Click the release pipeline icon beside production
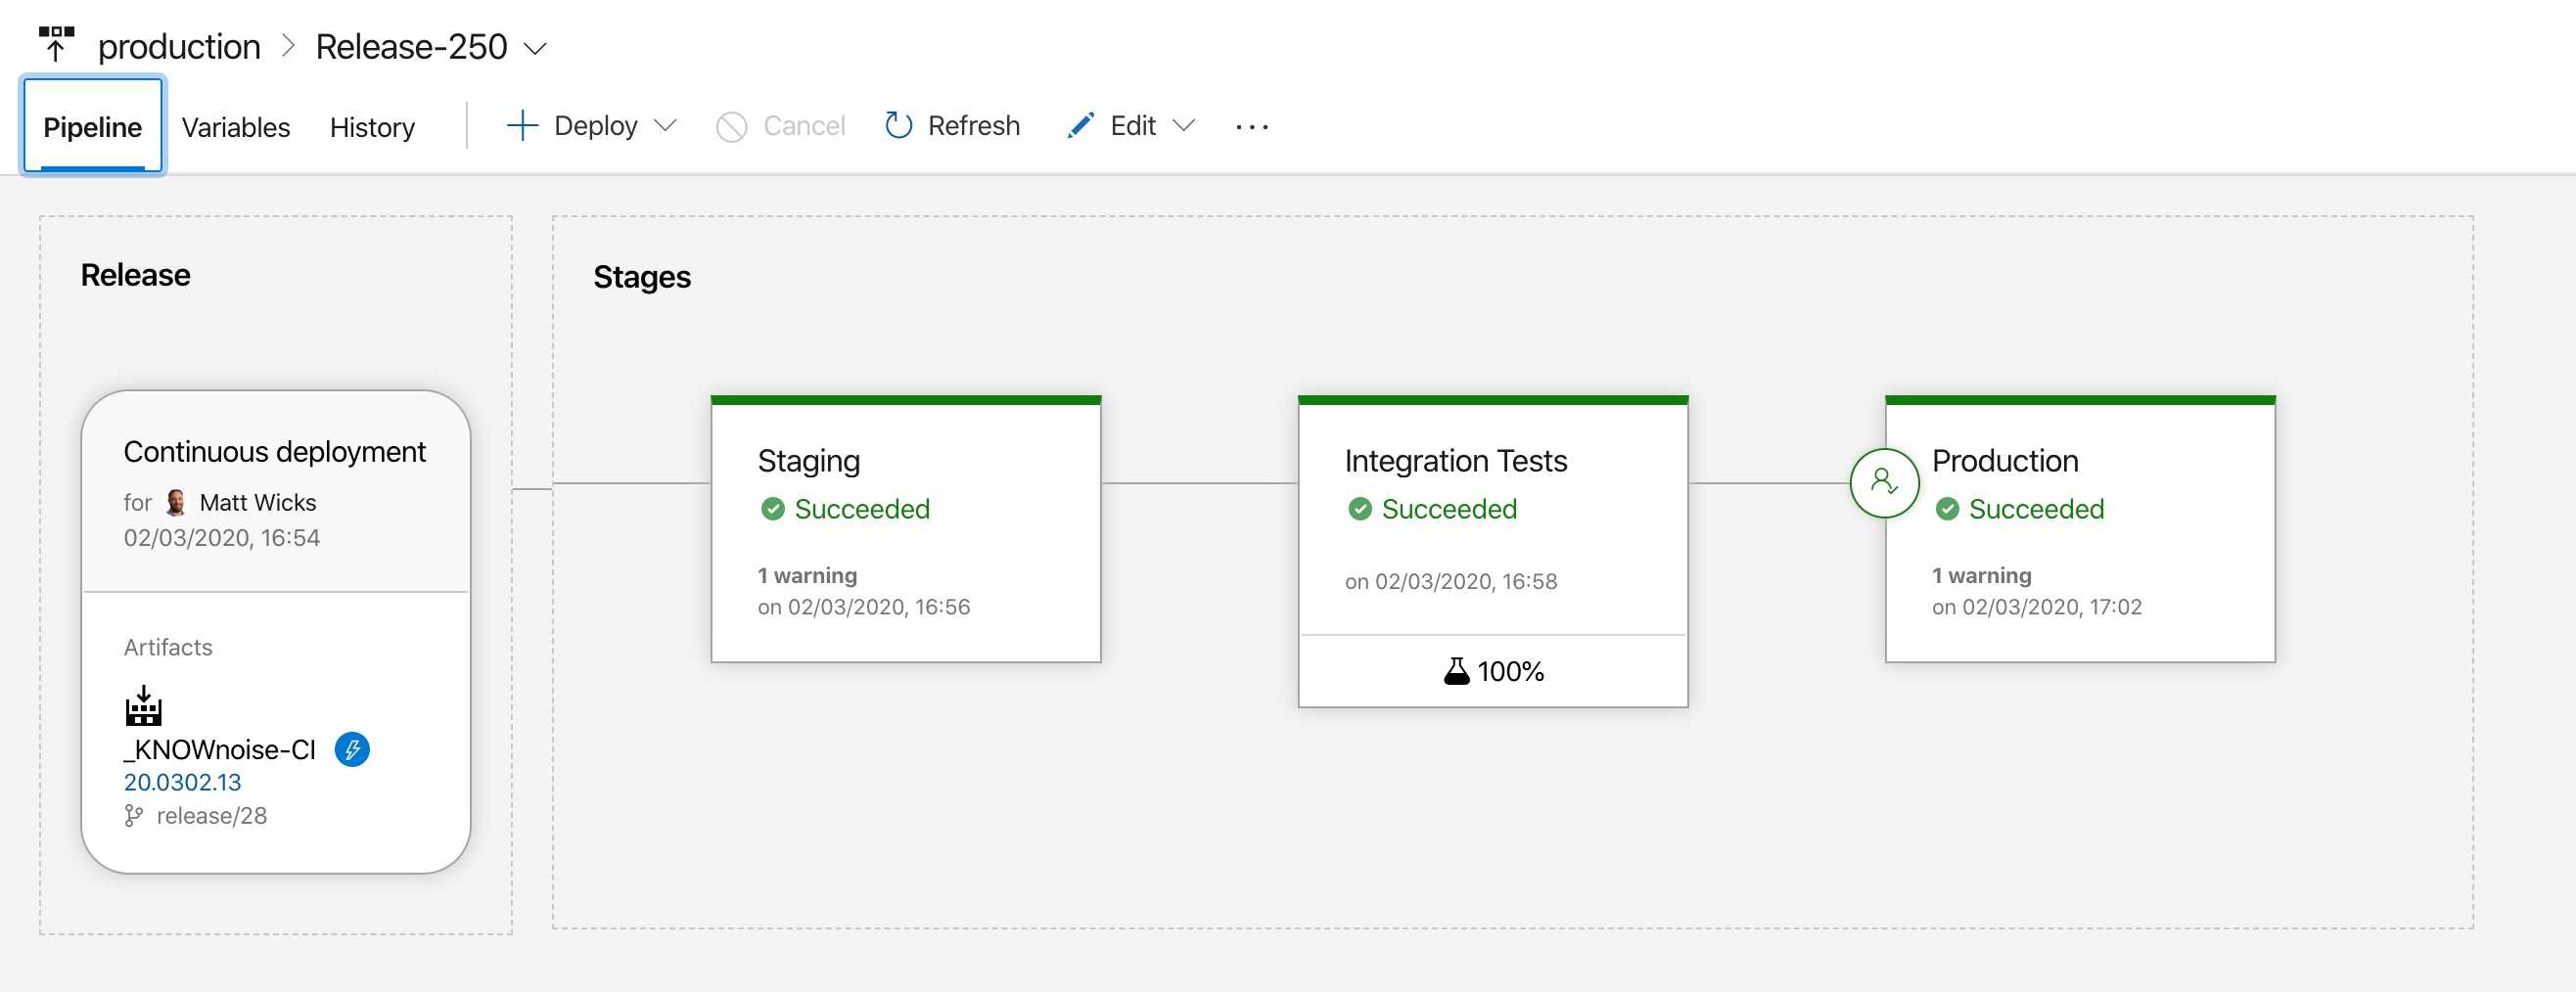The height and width of the screenshot is (992, 2576). point(56,45)
